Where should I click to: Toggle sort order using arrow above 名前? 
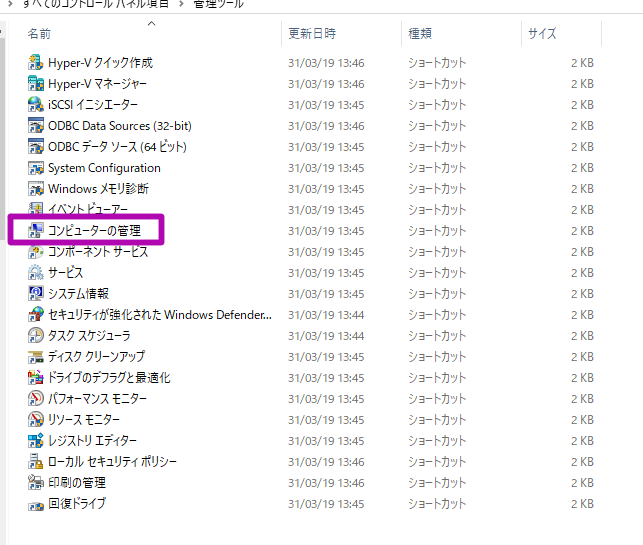pyautogui.click(x=151, y=22)
